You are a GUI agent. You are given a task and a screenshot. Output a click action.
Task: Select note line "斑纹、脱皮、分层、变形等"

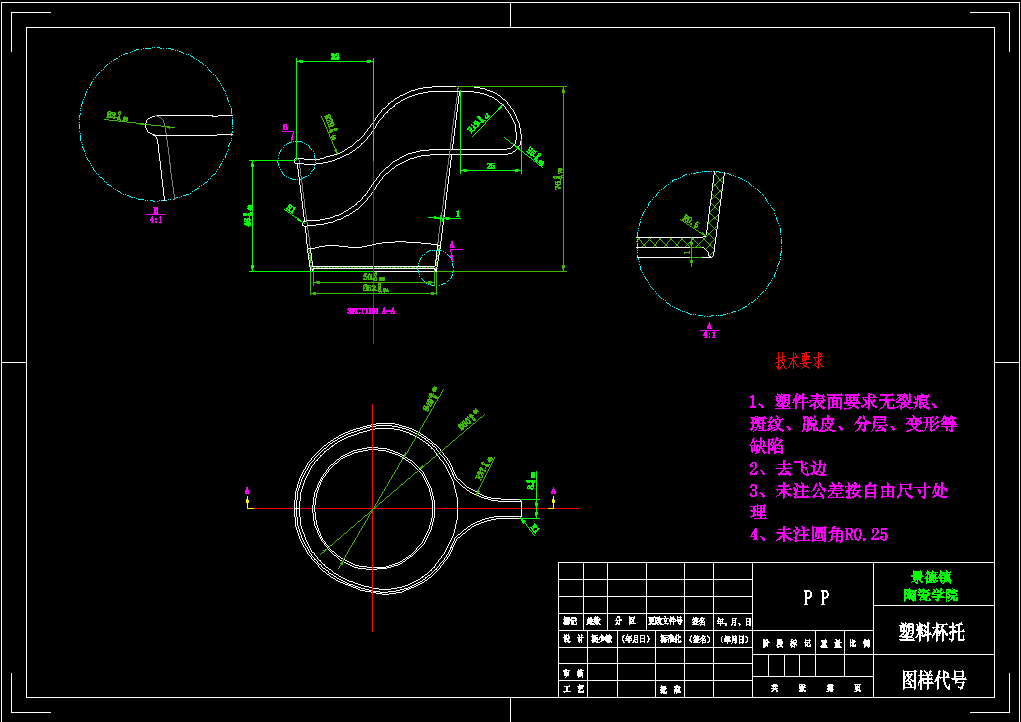pyautogui.click(x=853, y=424)
